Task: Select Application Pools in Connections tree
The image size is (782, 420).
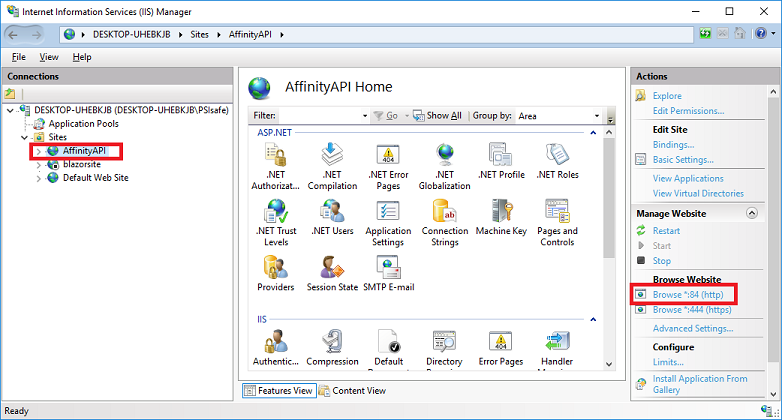Action: pos(83,124)
